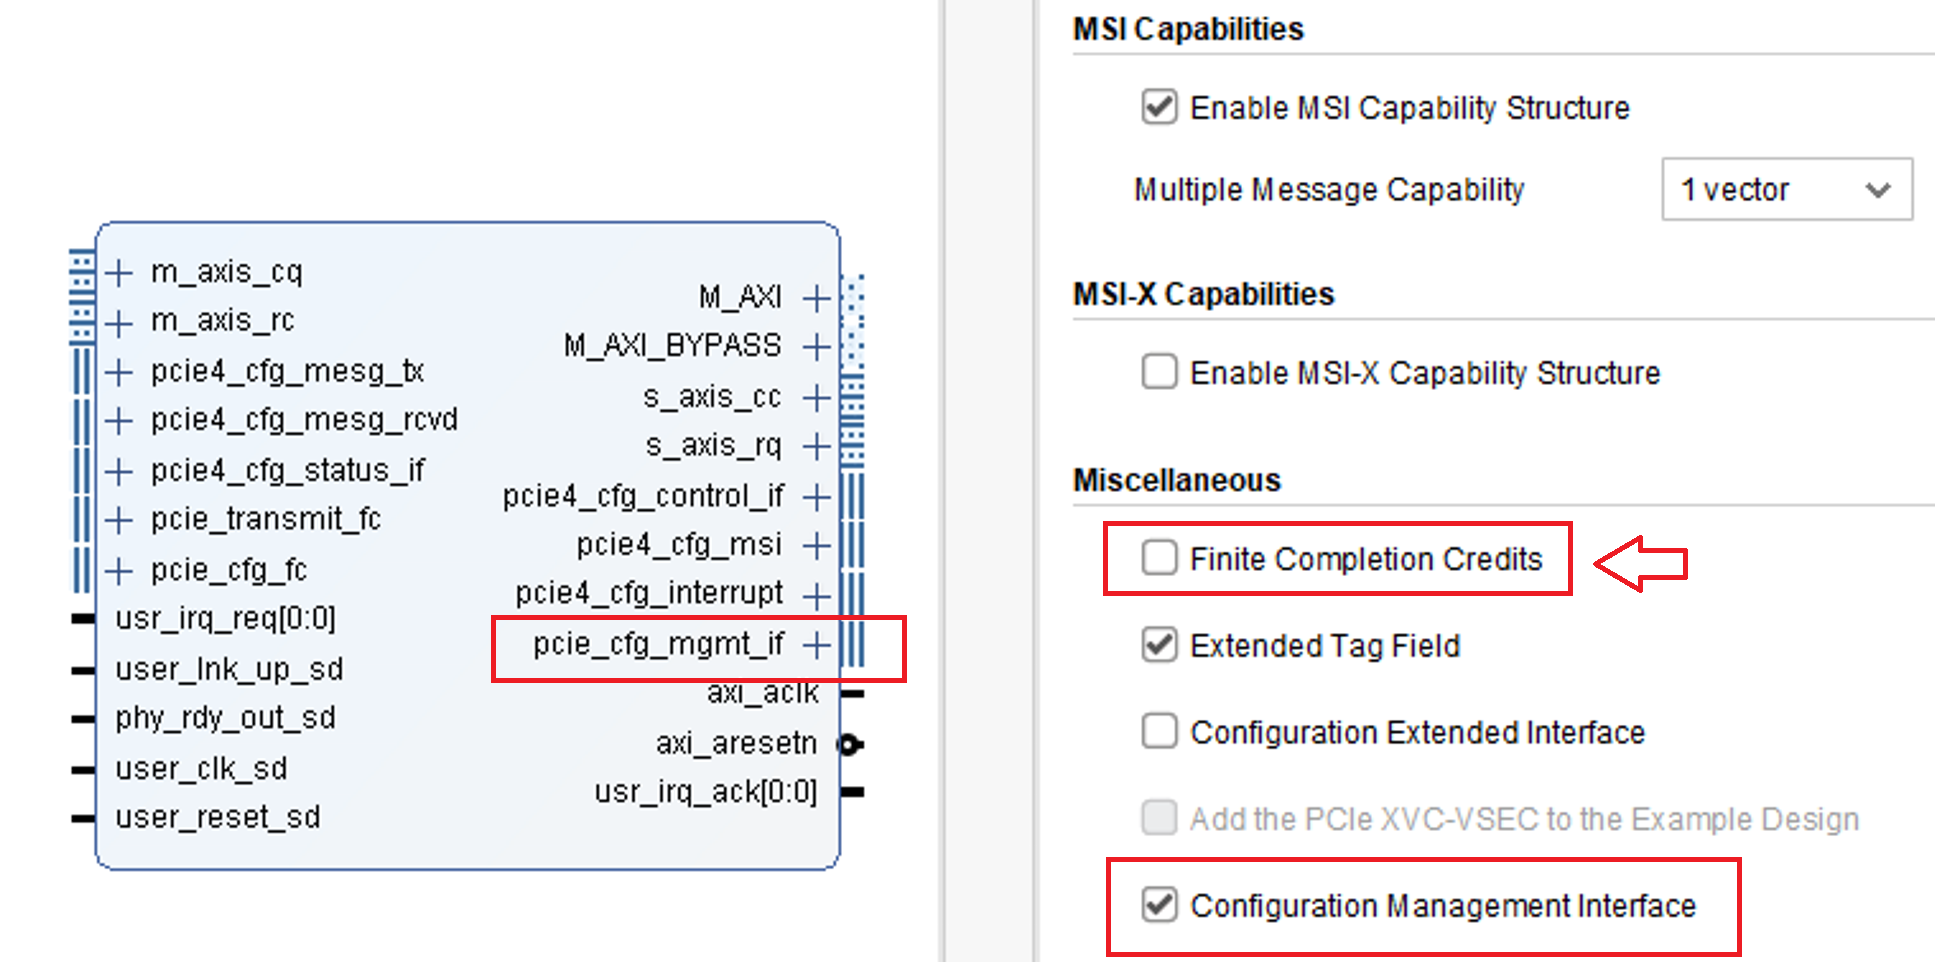Uncheck Enable MSI Capability Structure
The width and height of the screenshot is (1935, 962).
tap(1159, 108)
